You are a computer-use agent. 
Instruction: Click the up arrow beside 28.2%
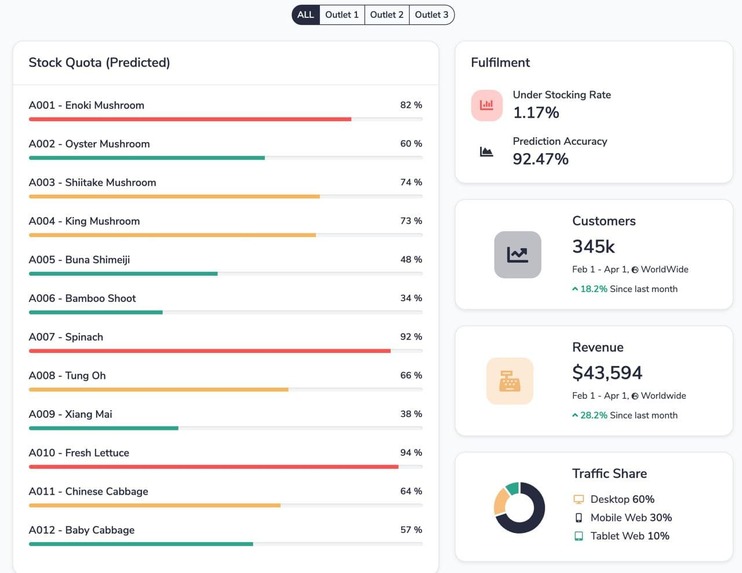(x=575, y=415)
